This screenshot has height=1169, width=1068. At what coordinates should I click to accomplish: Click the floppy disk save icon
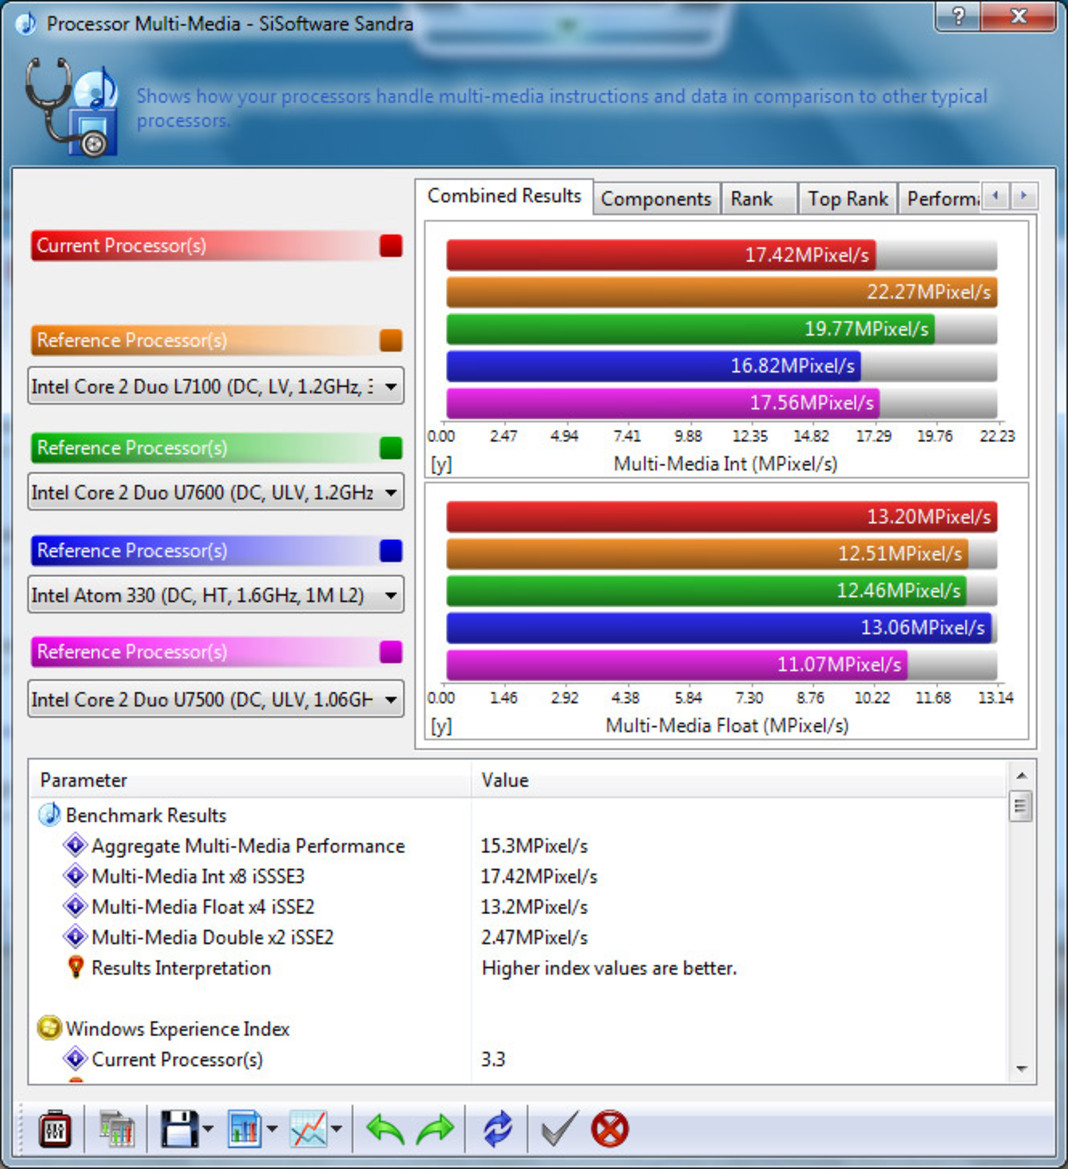point(180,1129)
